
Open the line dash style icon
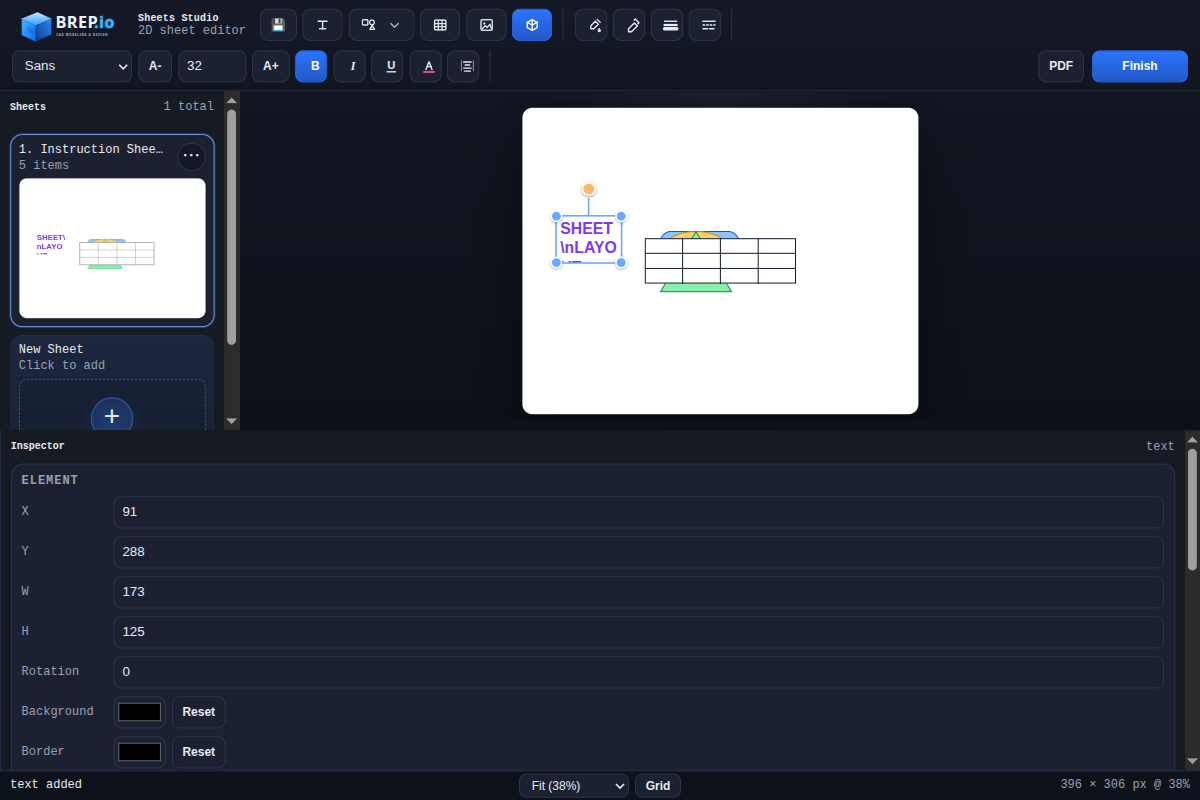tap(705, 25)
